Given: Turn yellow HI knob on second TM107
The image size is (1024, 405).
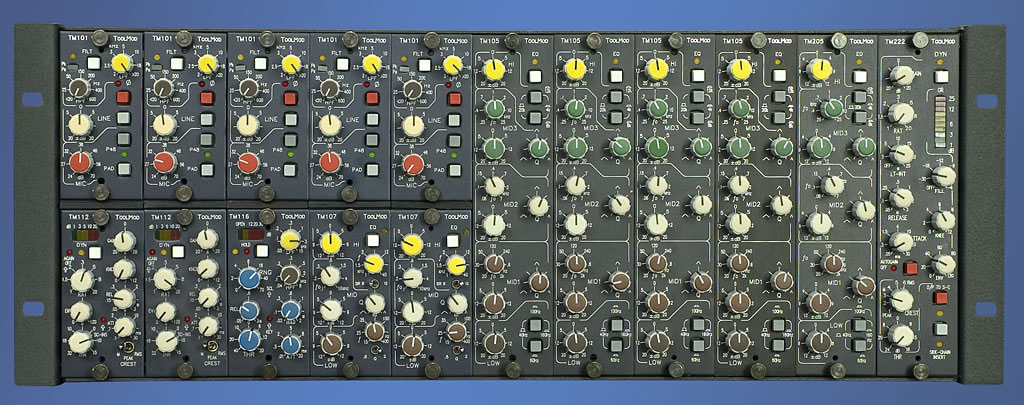Looking at the screenshot, I should [413, 244].
